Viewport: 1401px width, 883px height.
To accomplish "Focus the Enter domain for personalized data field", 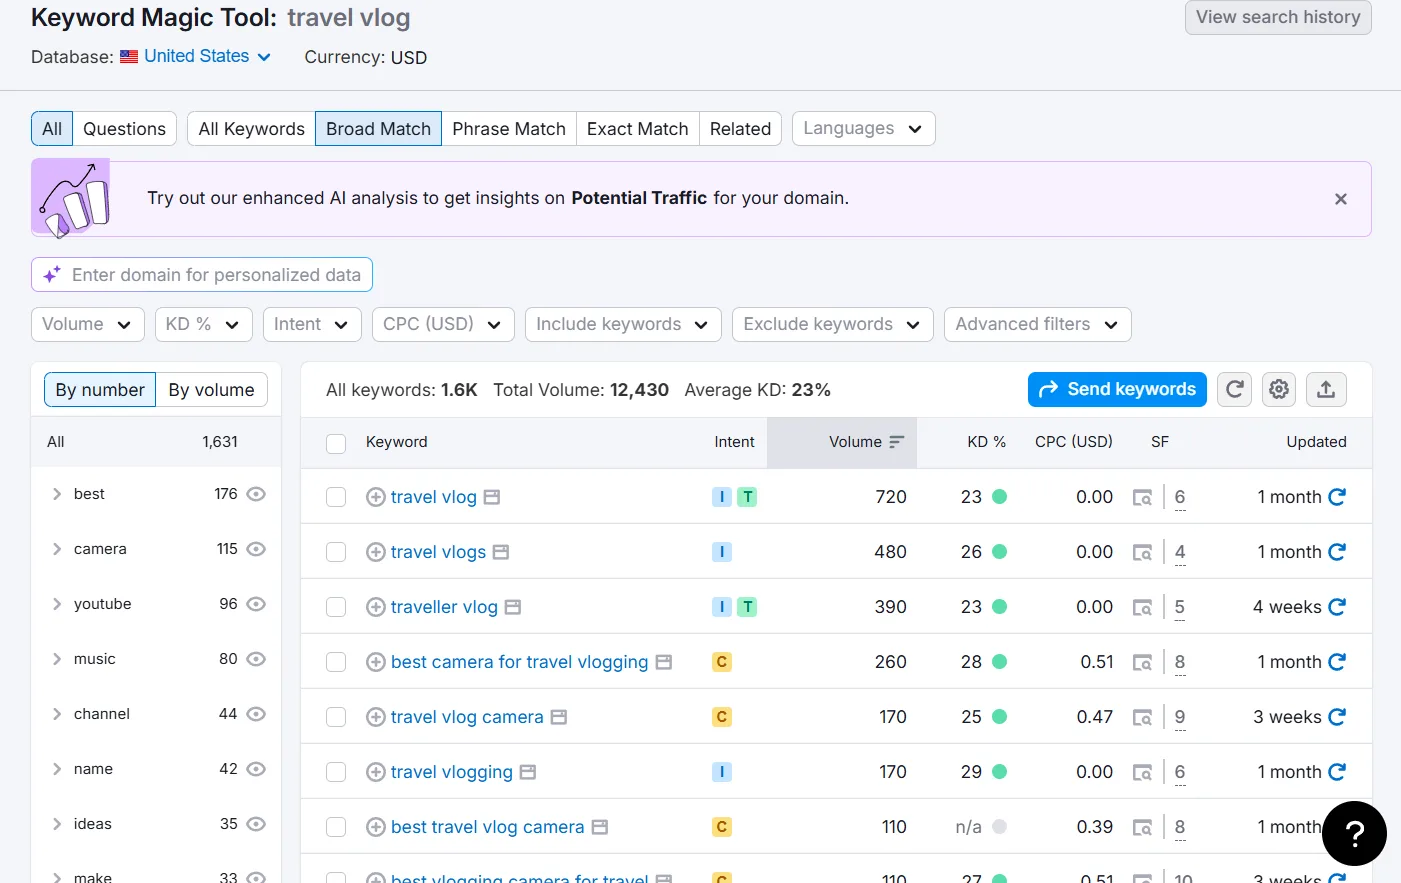I will coord(202,274).
